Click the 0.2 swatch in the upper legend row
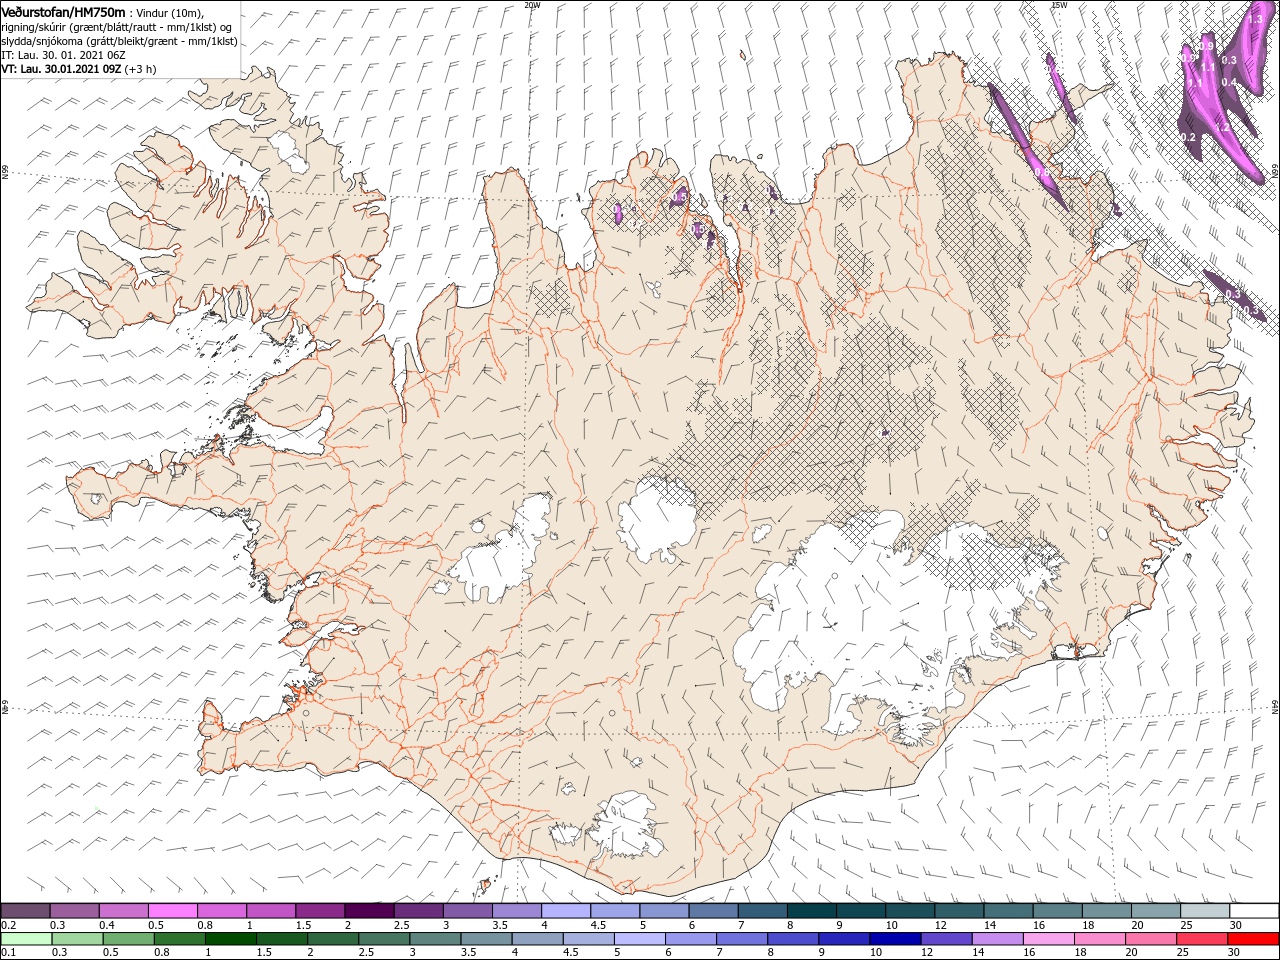The width and height of the screenshot is (1280, 960). (26, 910)
